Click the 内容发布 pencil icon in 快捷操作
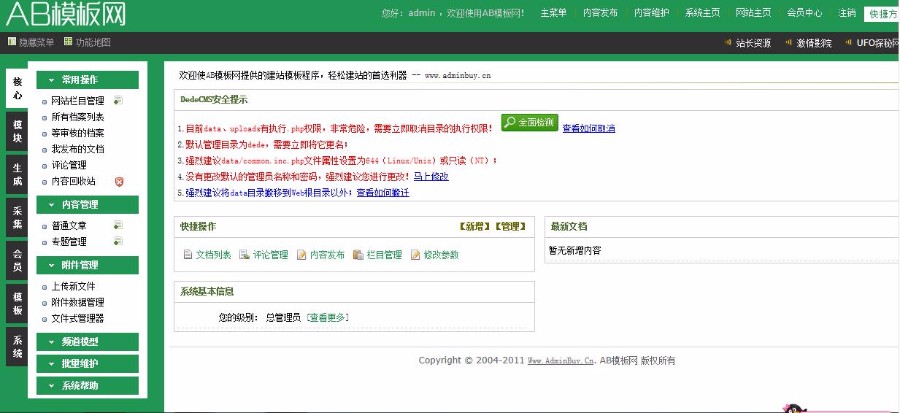Image resolution: width=900 pixels, height=413 pixels. 301,255
